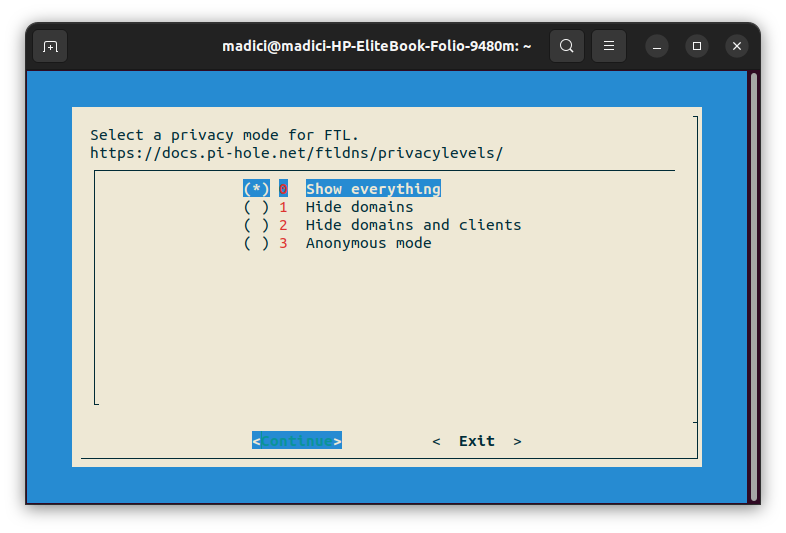Viewport: 786px width, 533px height.
Task: Open a new terminal tab
Action: pos(50,46)
